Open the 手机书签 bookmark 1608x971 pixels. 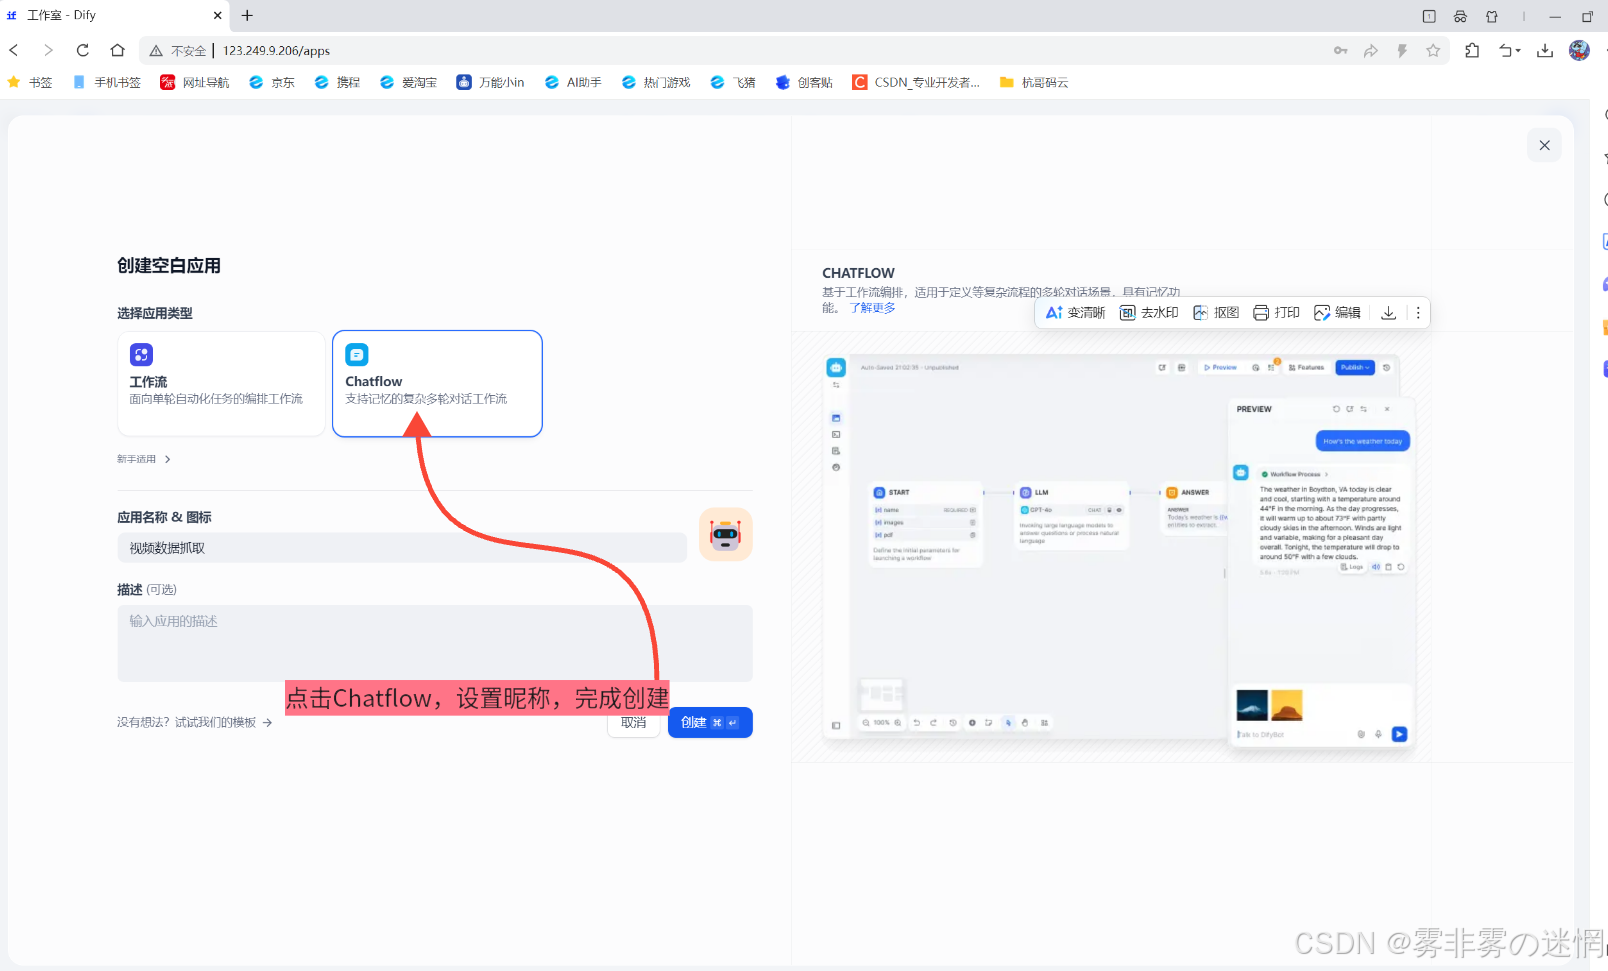pos(107,82)
